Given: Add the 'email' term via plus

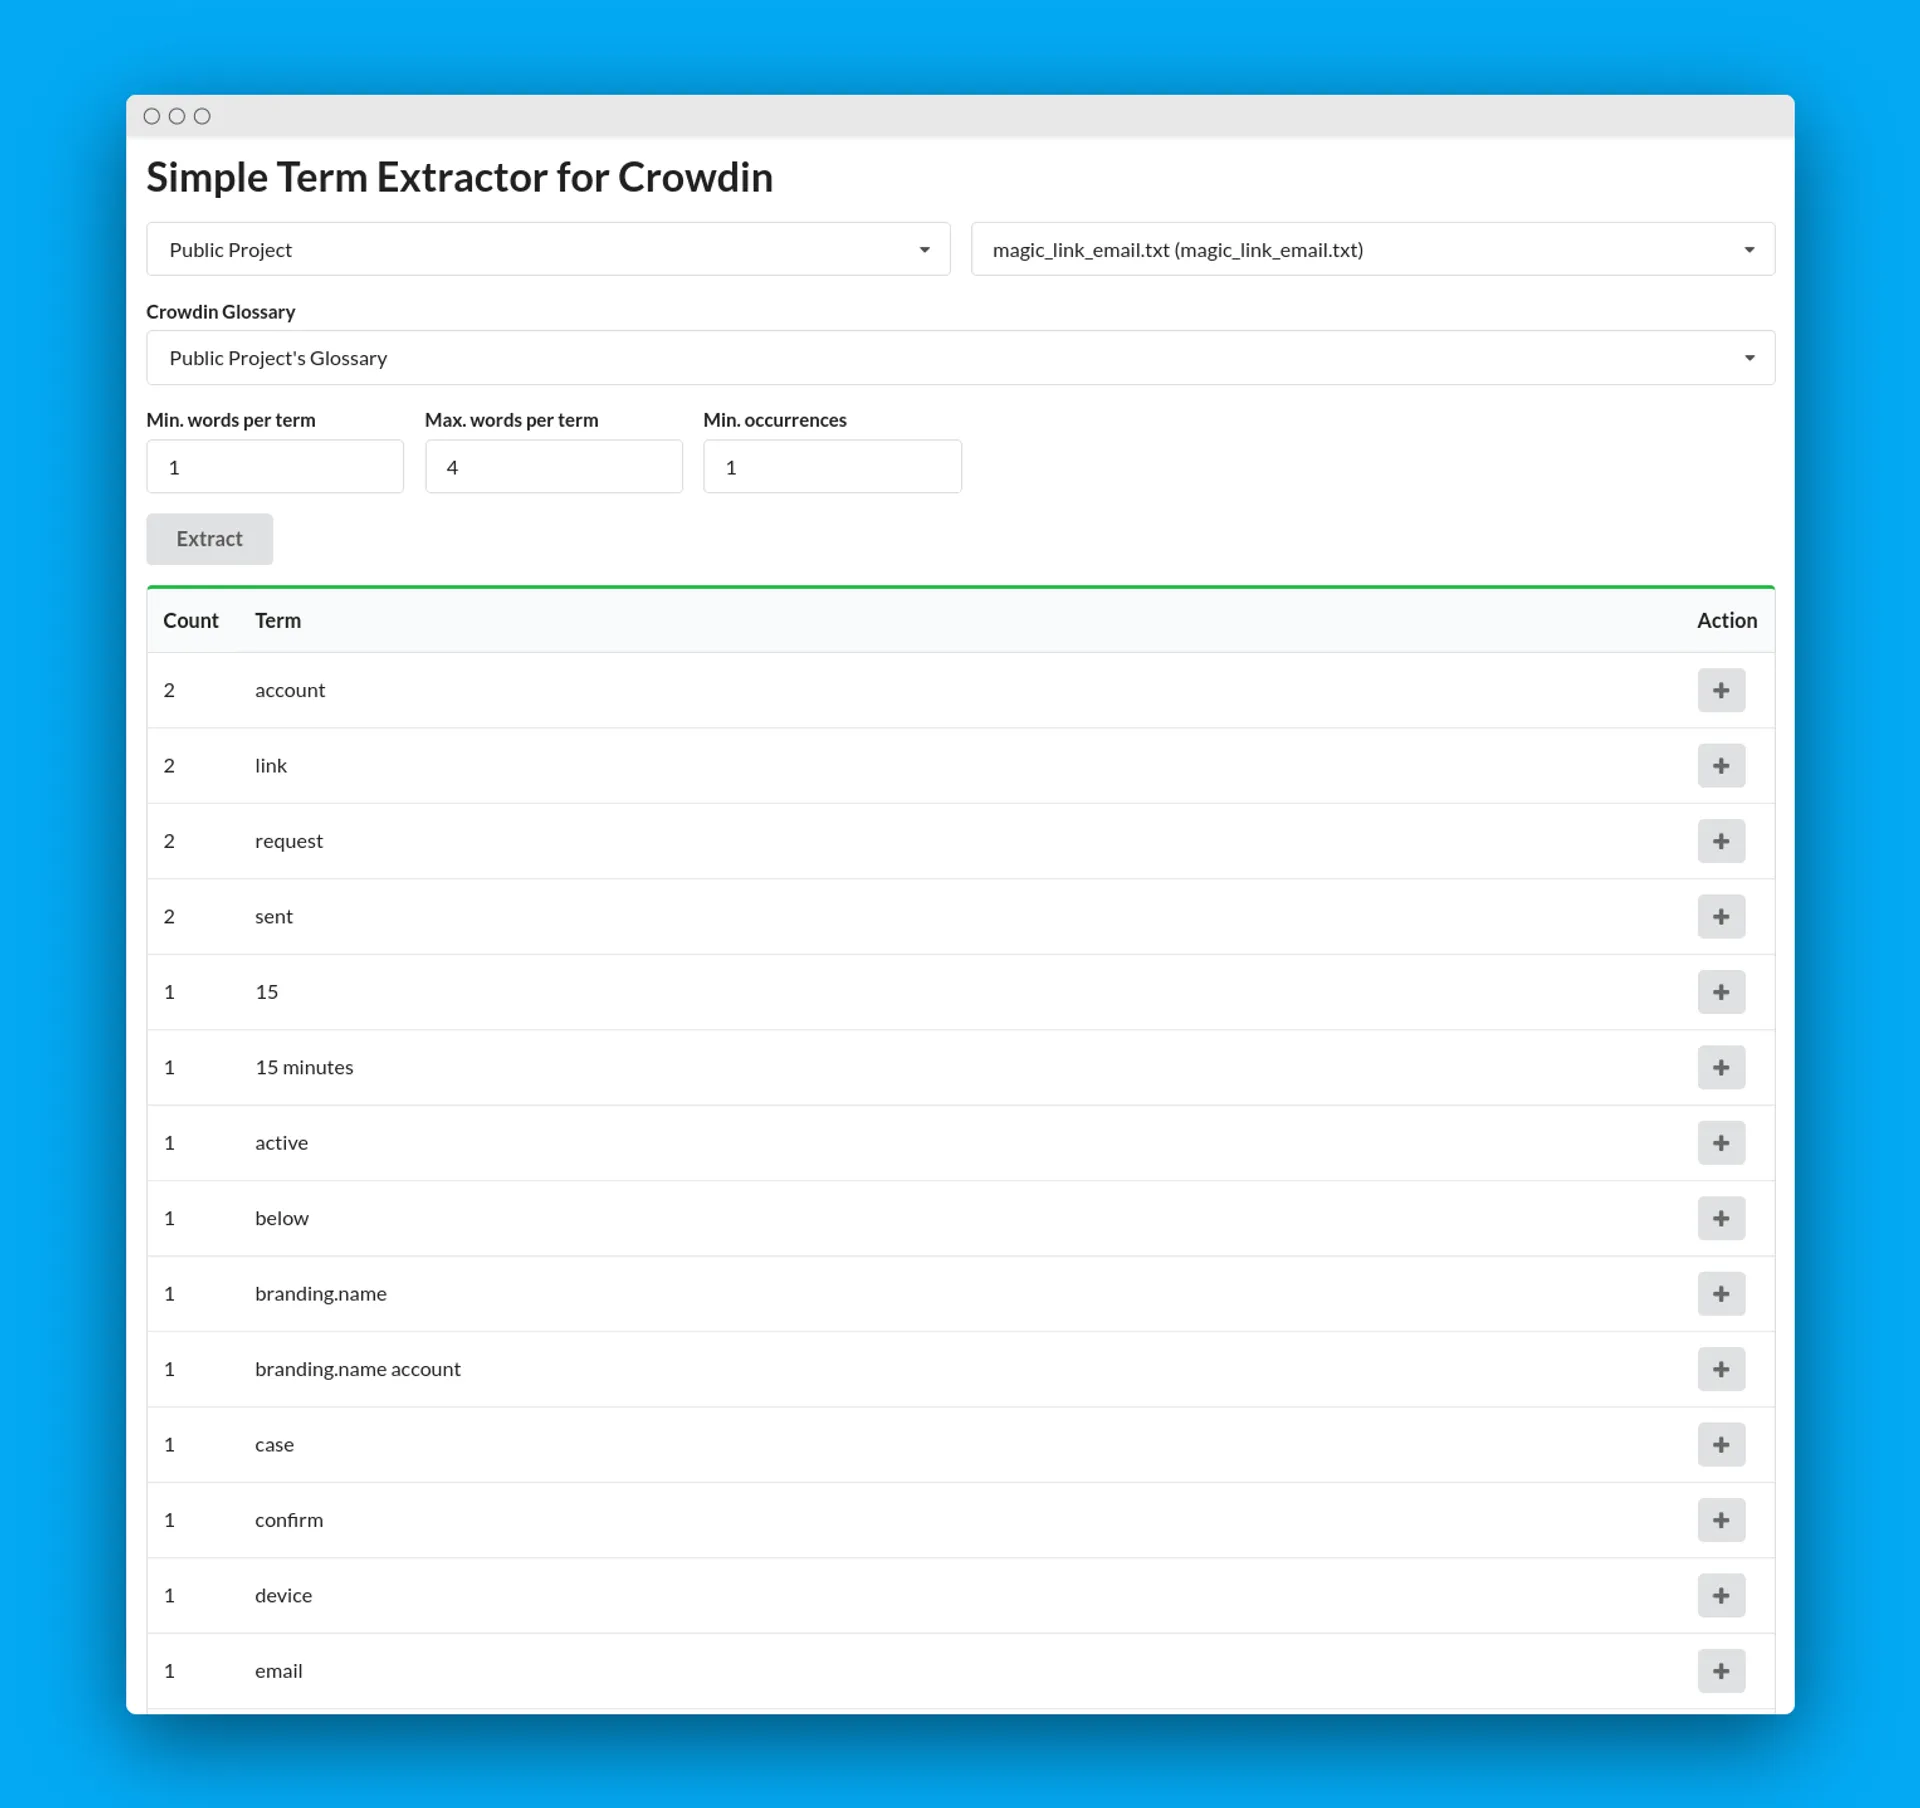Looking at the screenshot, I should [x=1720, y=1670].
